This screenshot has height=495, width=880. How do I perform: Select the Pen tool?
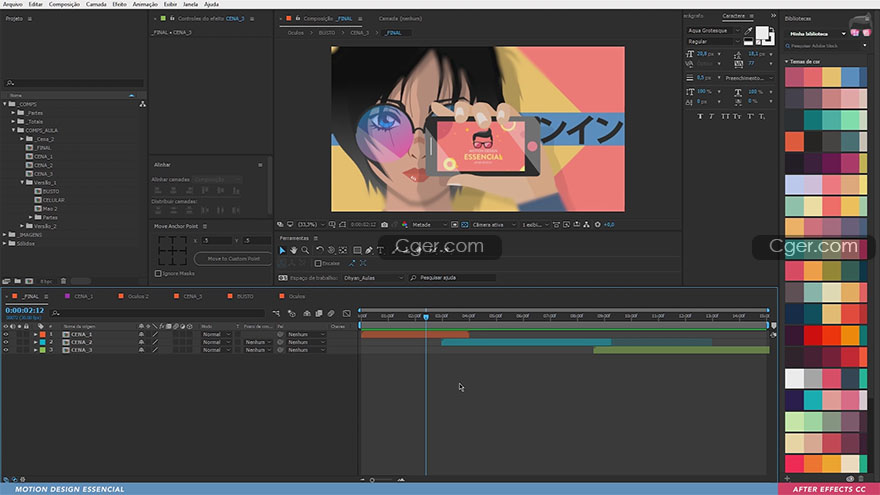click(x=369, y=250)
